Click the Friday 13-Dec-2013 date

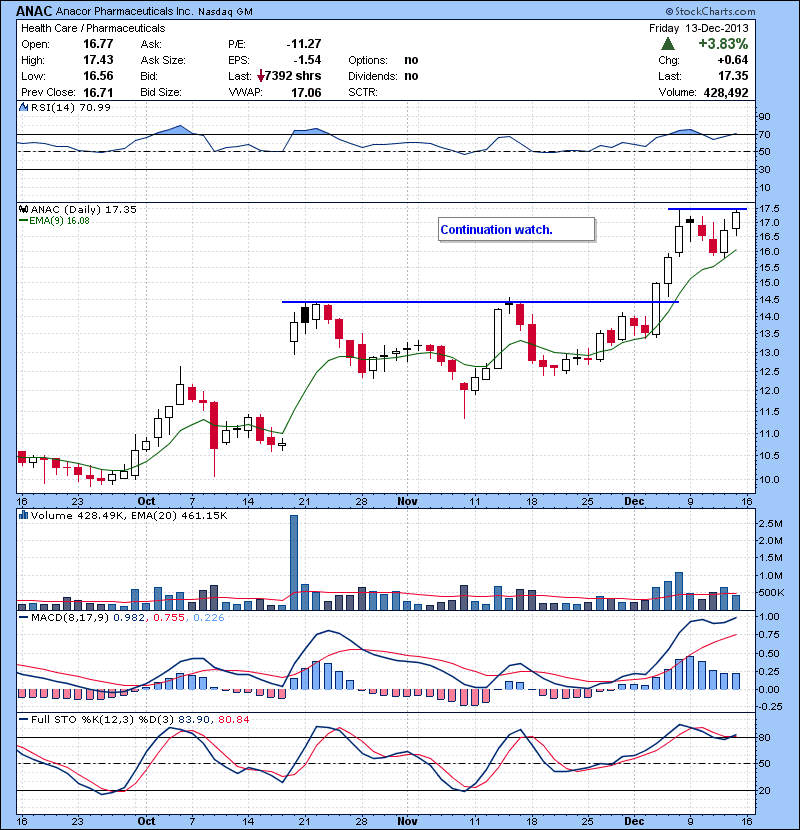click(x=699, y=28)
